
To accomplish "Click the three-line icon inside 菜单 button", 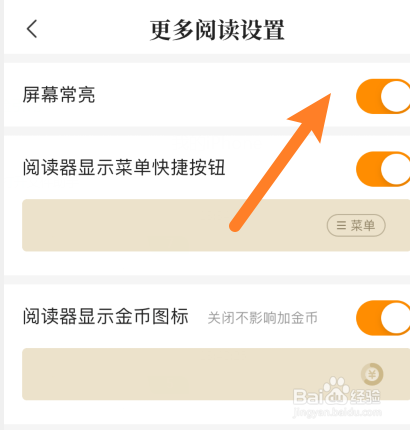I will [x=341, y=226].
